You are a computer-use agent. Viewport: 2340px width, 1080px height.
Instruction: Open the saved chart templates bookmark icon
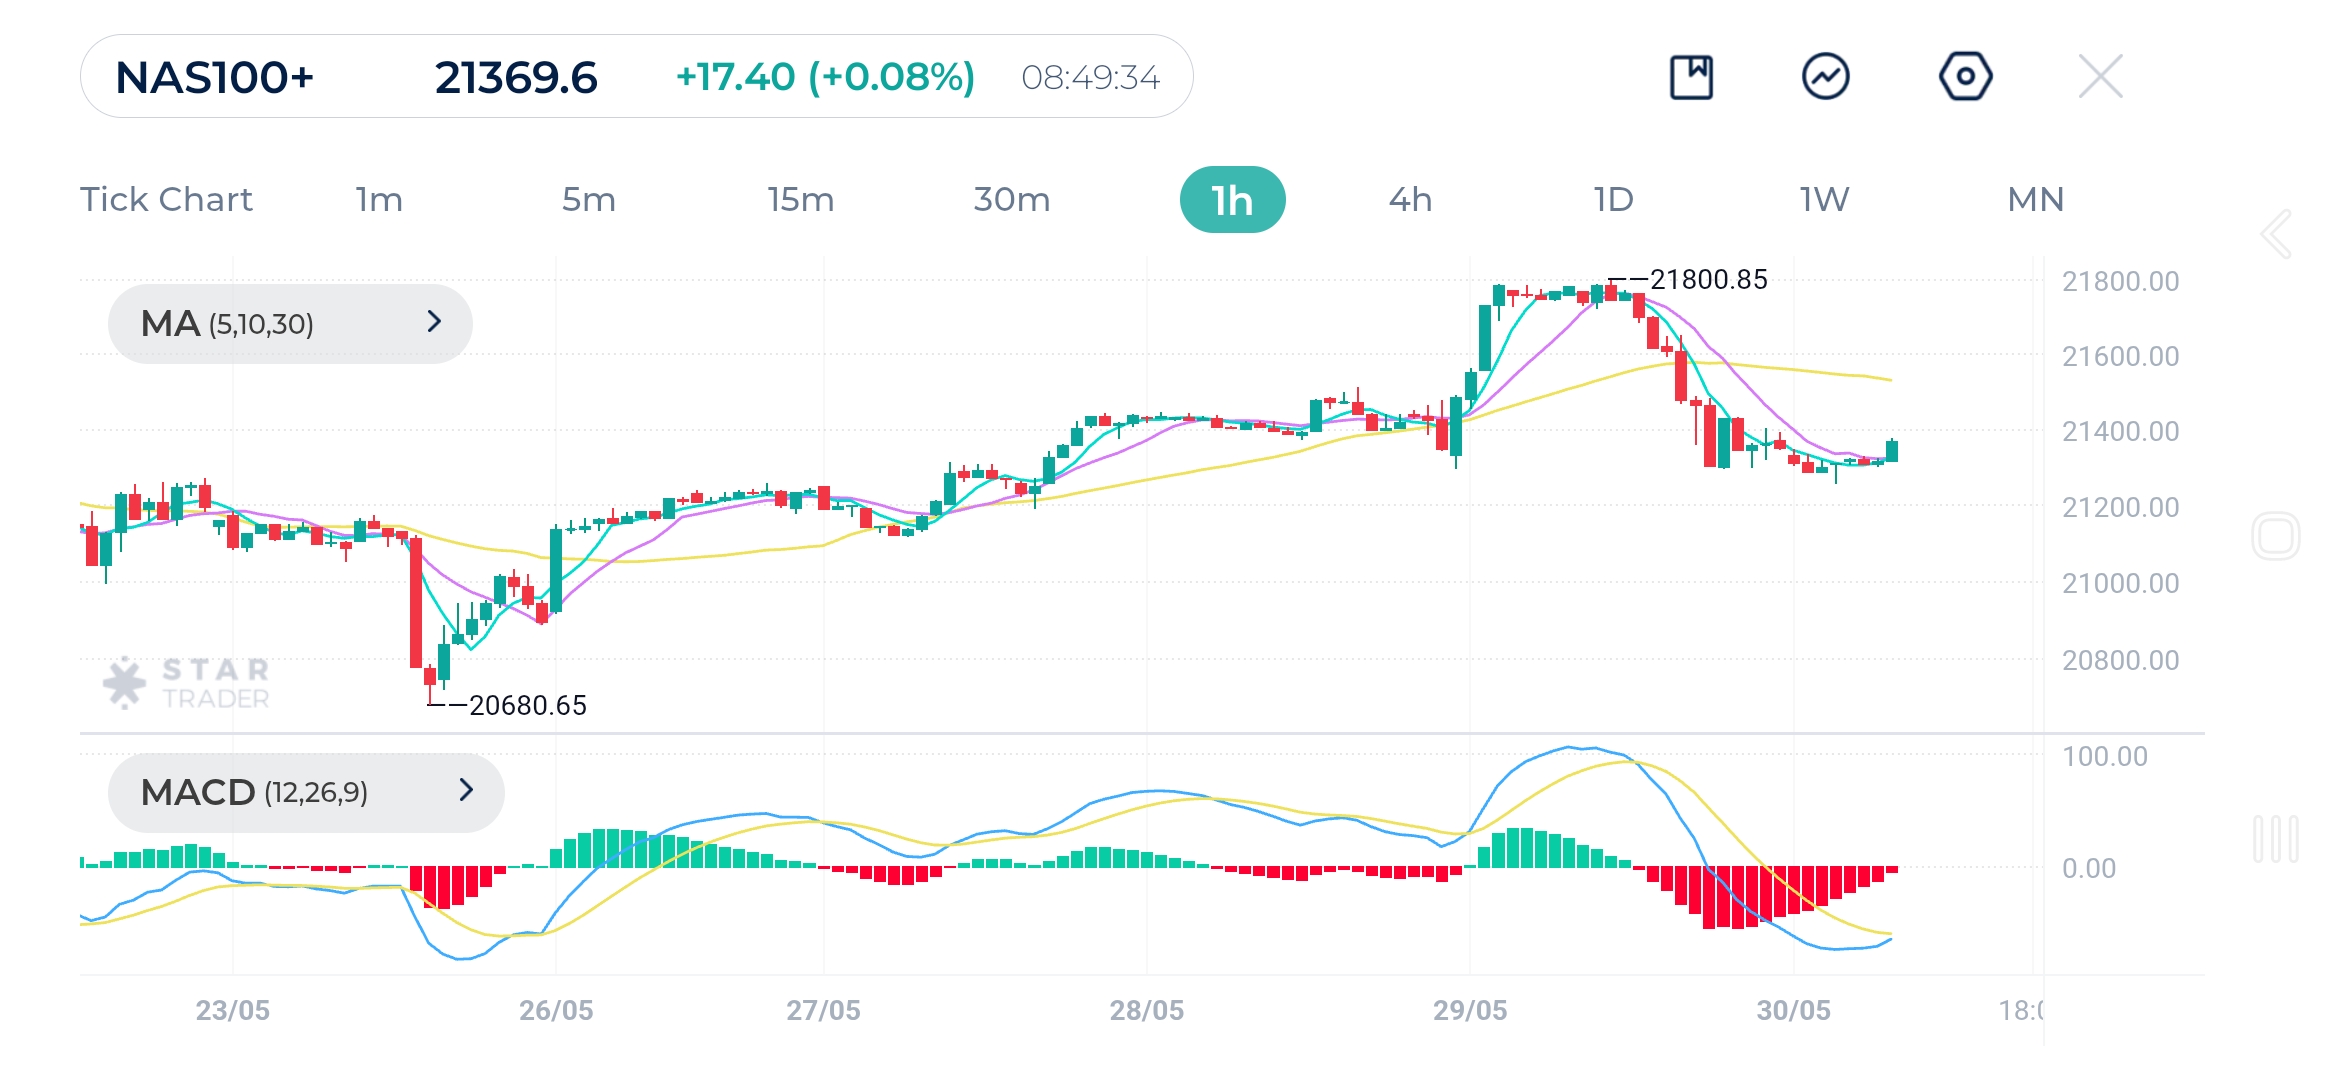(x=1691, y=75)
